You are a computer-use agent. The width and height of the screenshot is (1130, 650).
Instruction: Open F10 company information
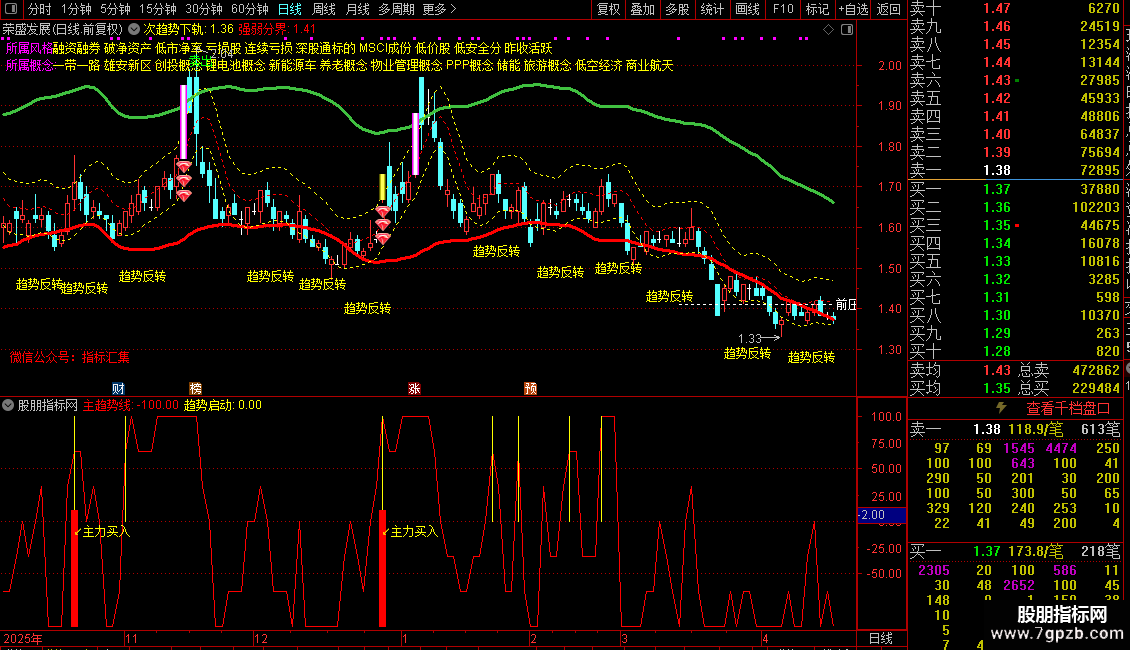pos(783,9)
